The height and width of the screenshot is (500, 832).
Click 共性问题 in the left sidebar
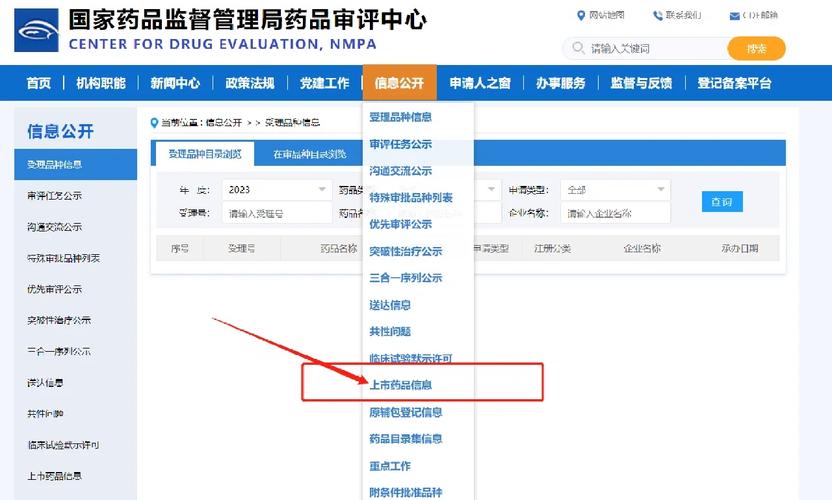45,414
